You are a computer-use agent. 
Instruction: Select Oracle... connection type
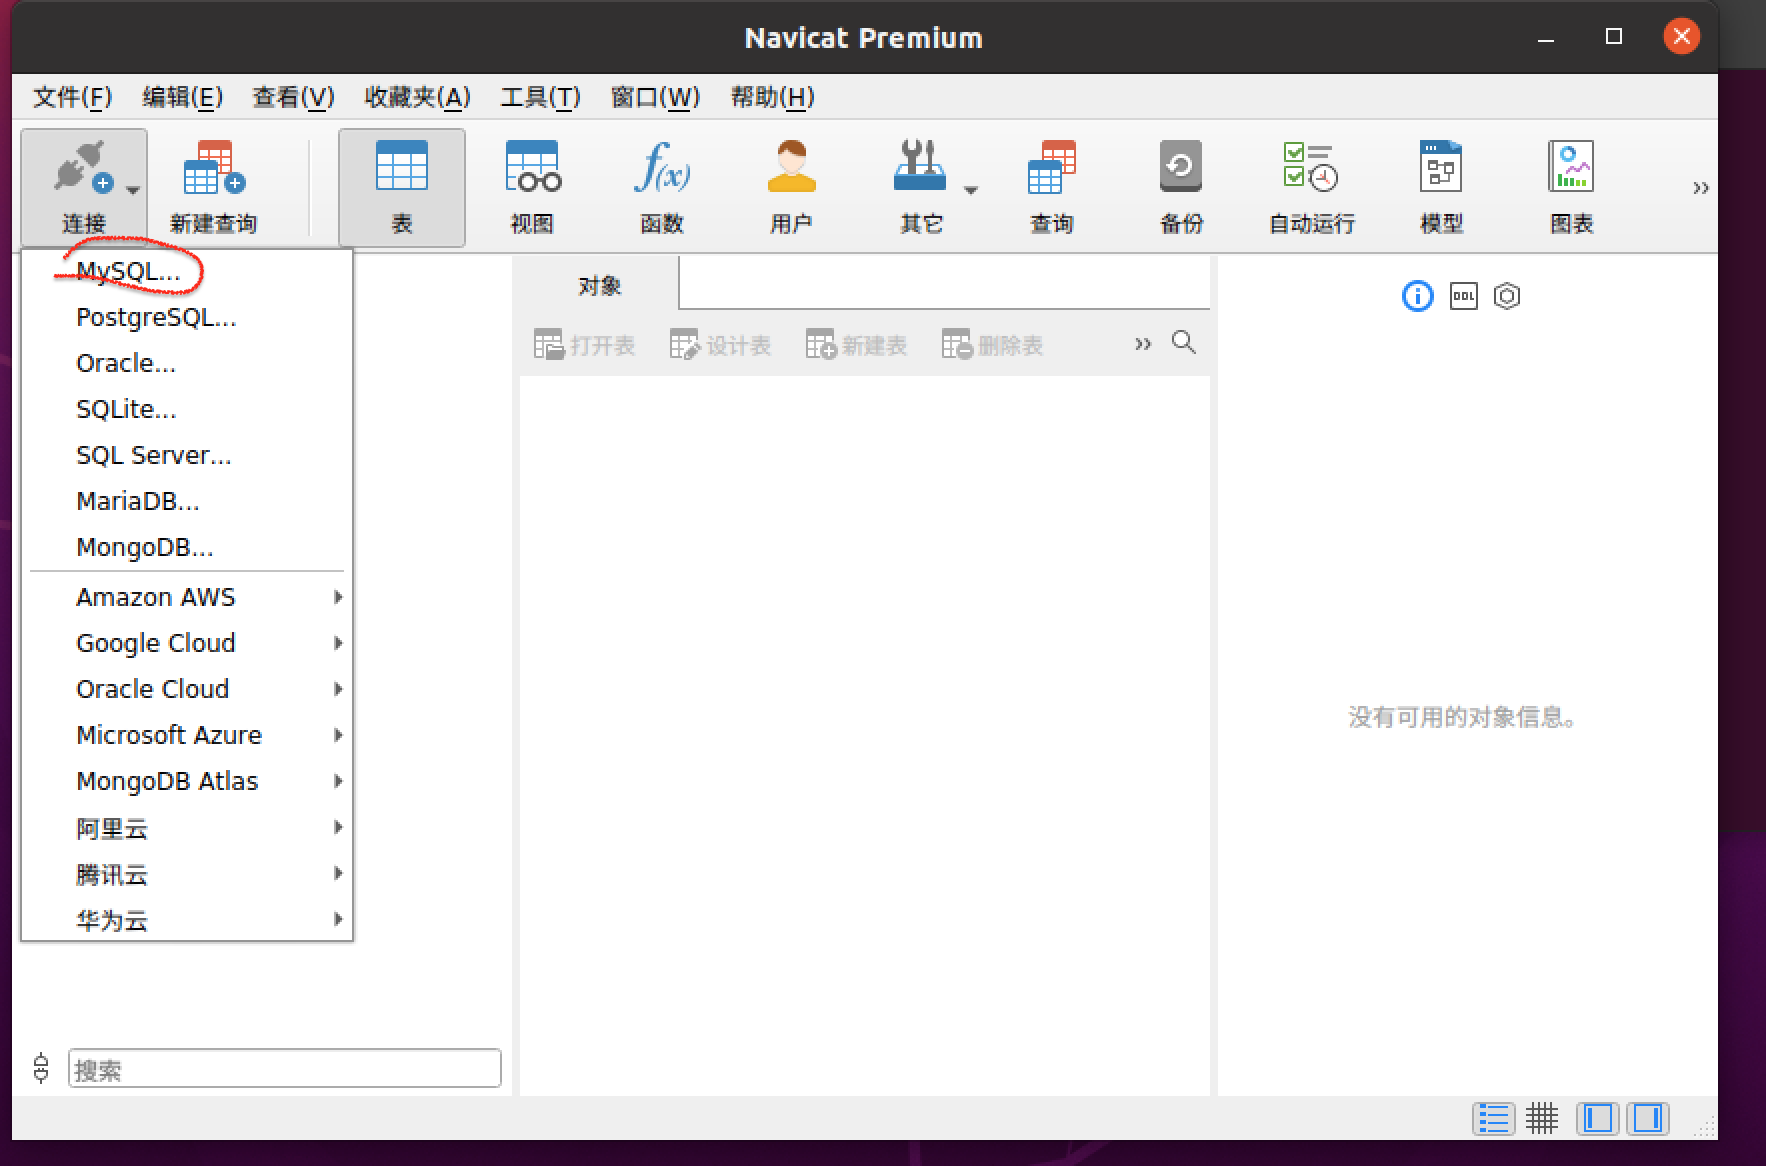click(x=187, y=363)
